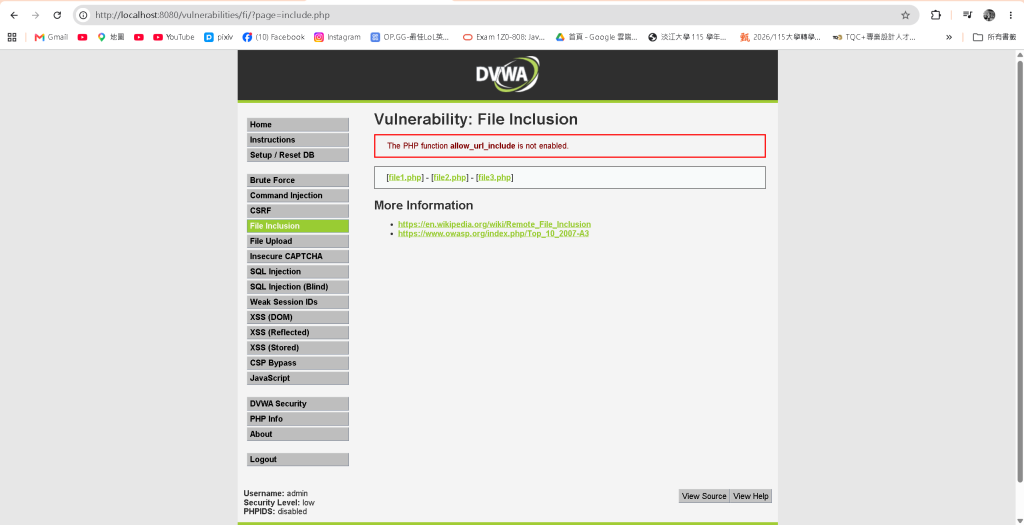The height and width of the screenshot is (525, 1024).
Task: Select File Inclusion menu item
Action: [x=298, y=226]
